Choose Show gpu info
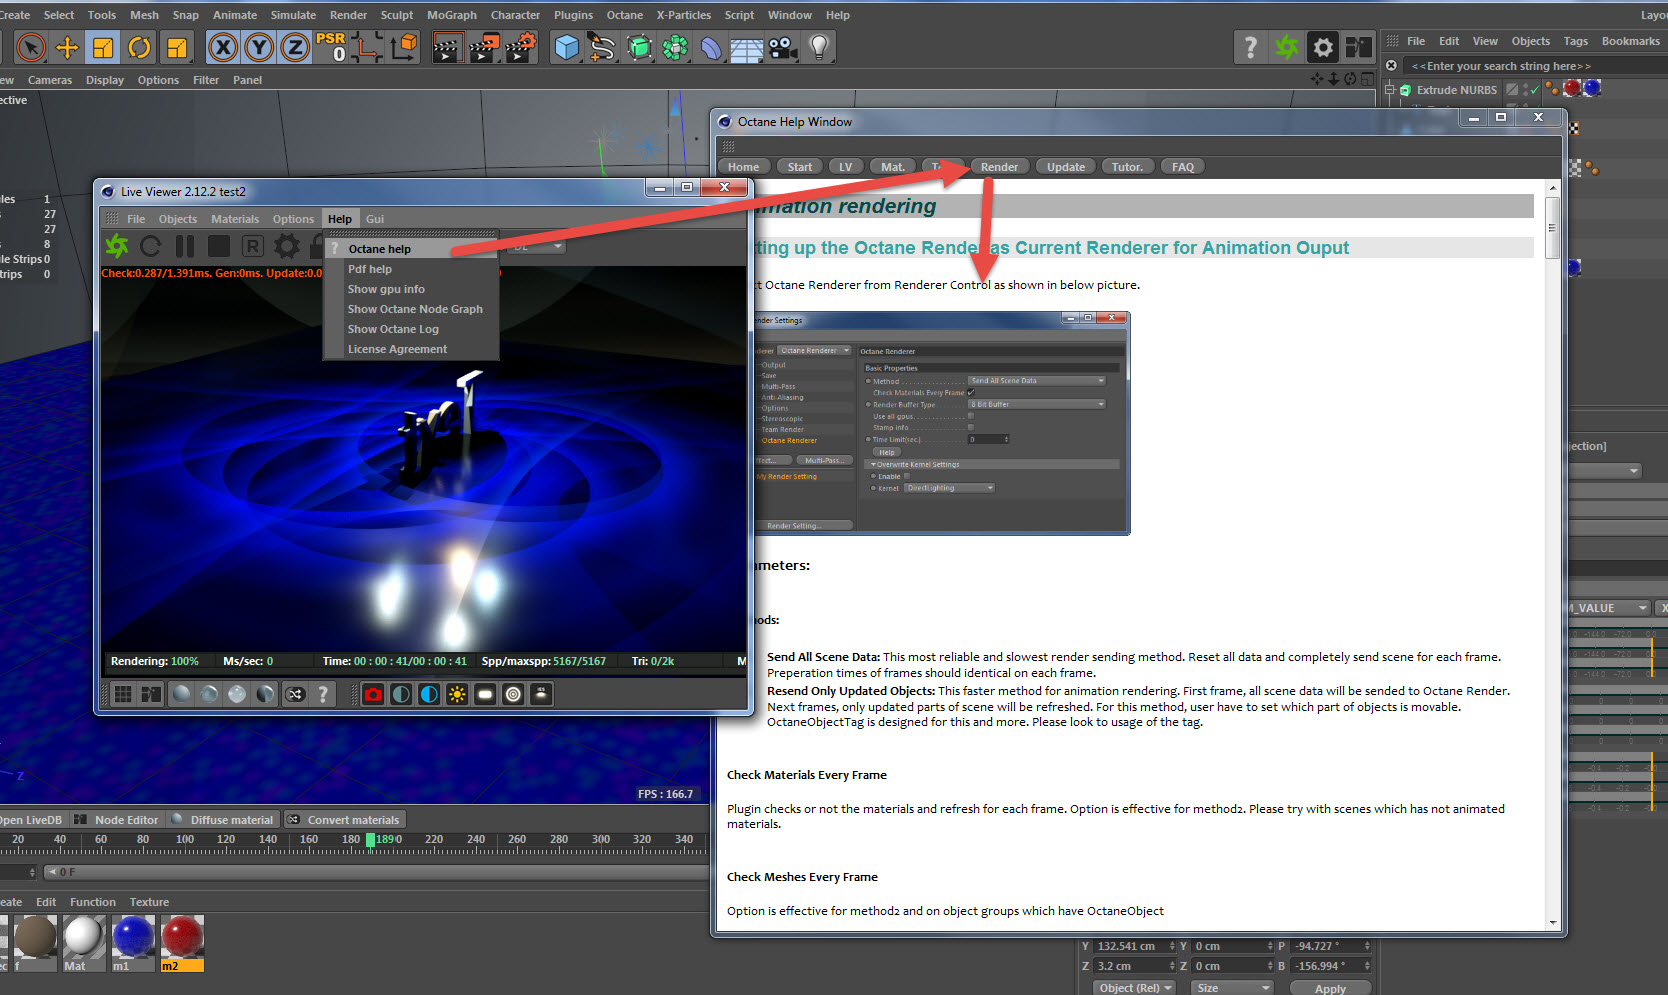Image resolution: width=1668 pixels, height=995 pixels. [386, 289]
